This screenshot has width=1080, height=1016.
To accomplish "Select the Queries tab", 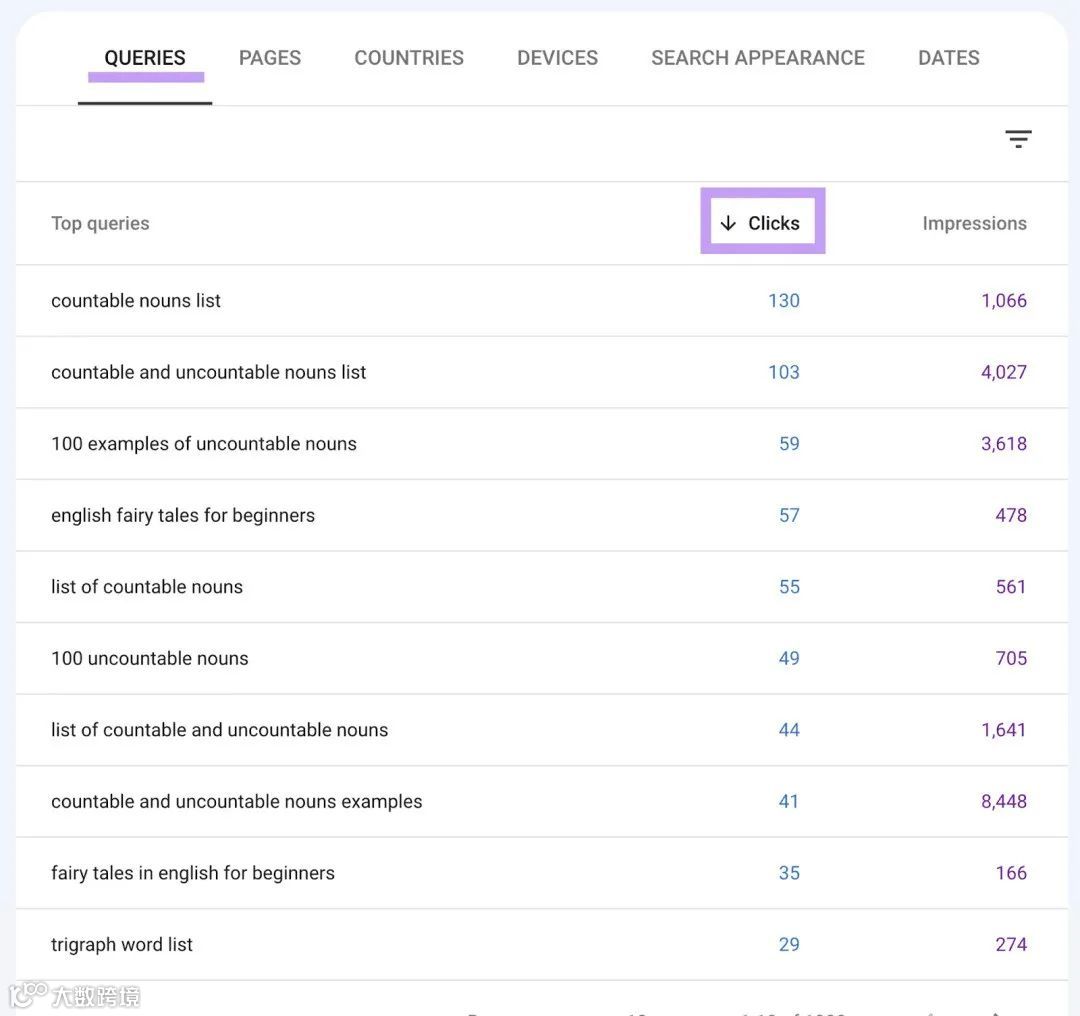I will coord(145,58).
